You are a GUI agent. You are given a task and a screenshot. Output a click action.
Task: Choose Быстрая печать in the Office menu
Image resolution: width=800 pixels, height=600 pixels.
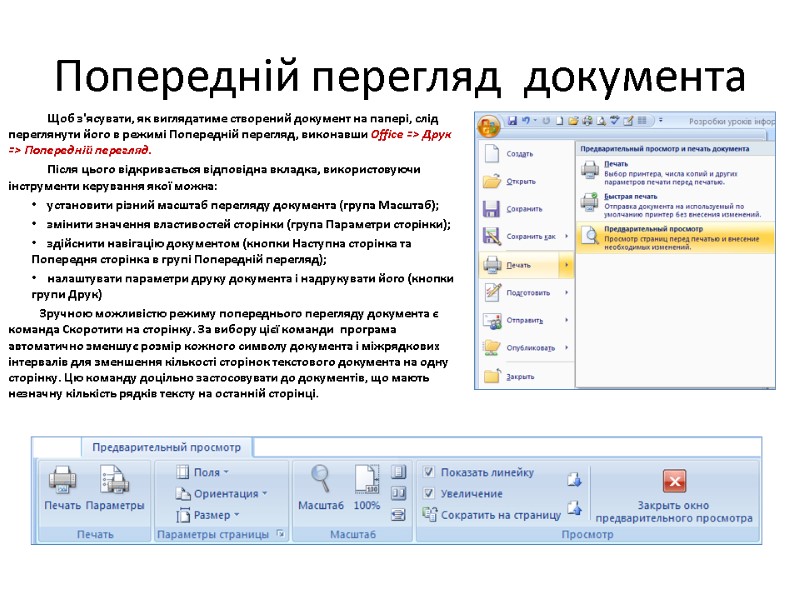pos(630,196)
